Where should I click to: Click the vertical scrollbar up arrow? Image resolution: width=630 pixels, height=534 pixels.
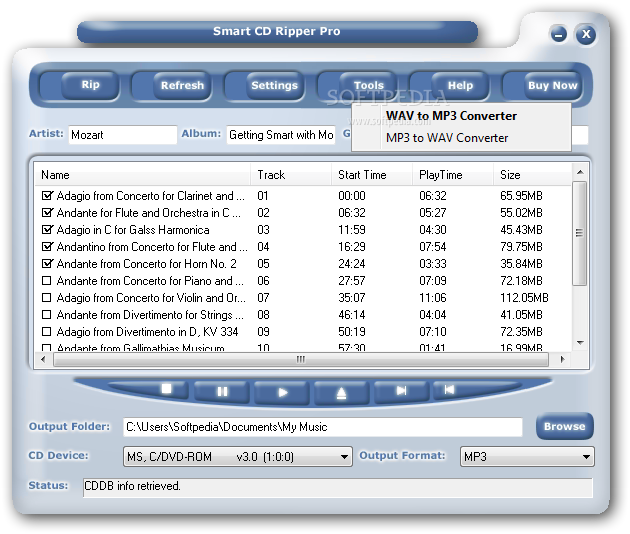tap(580, 172)
